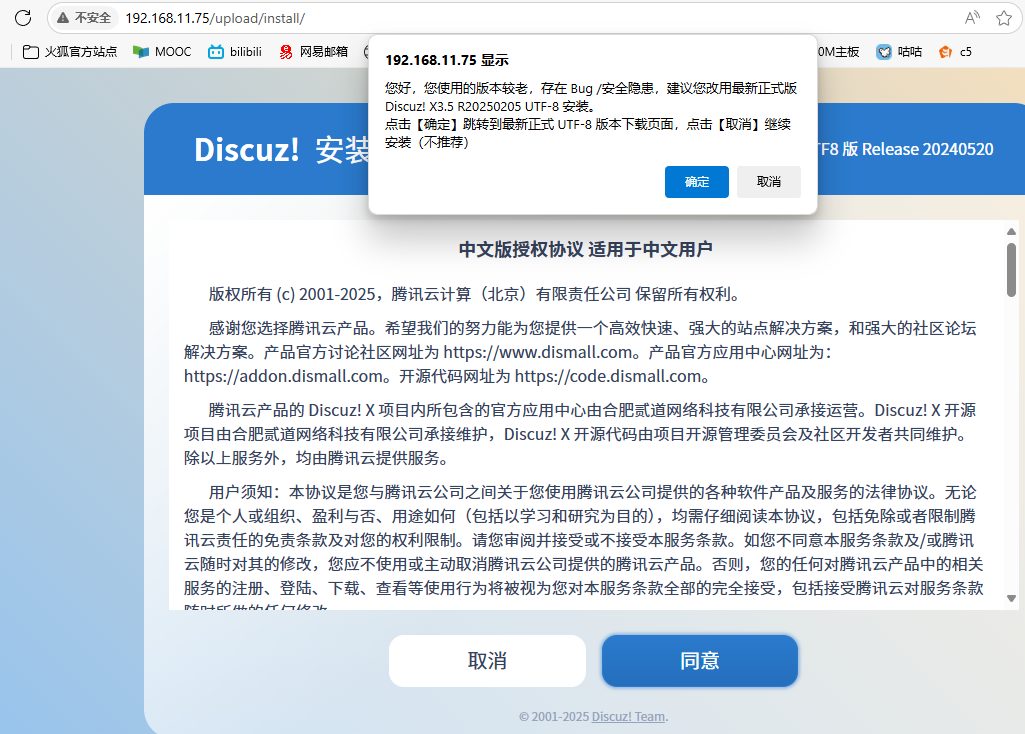Dismiss the alert dialog with its 取消 button
Image resolution: width=1025 pixels, height=734 pixels.
(769, 182)
